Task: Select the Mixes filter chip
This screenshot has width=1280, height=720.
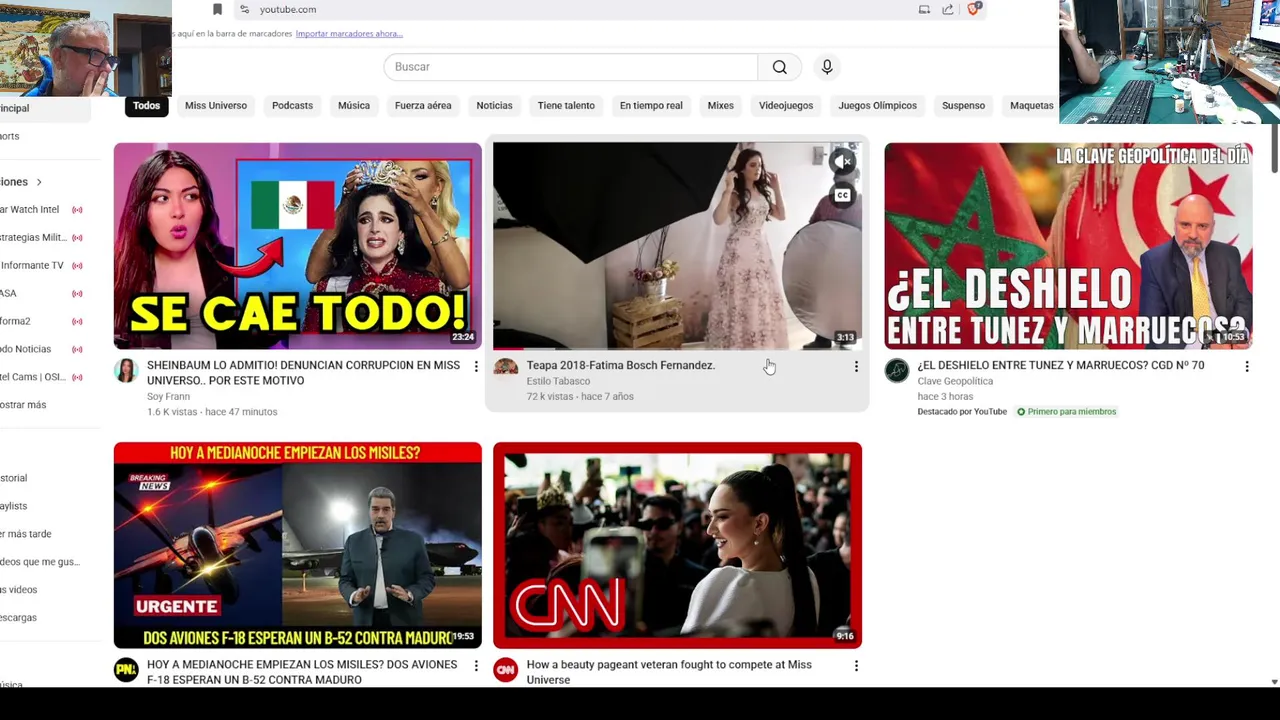Action: (x=721, y=105)
